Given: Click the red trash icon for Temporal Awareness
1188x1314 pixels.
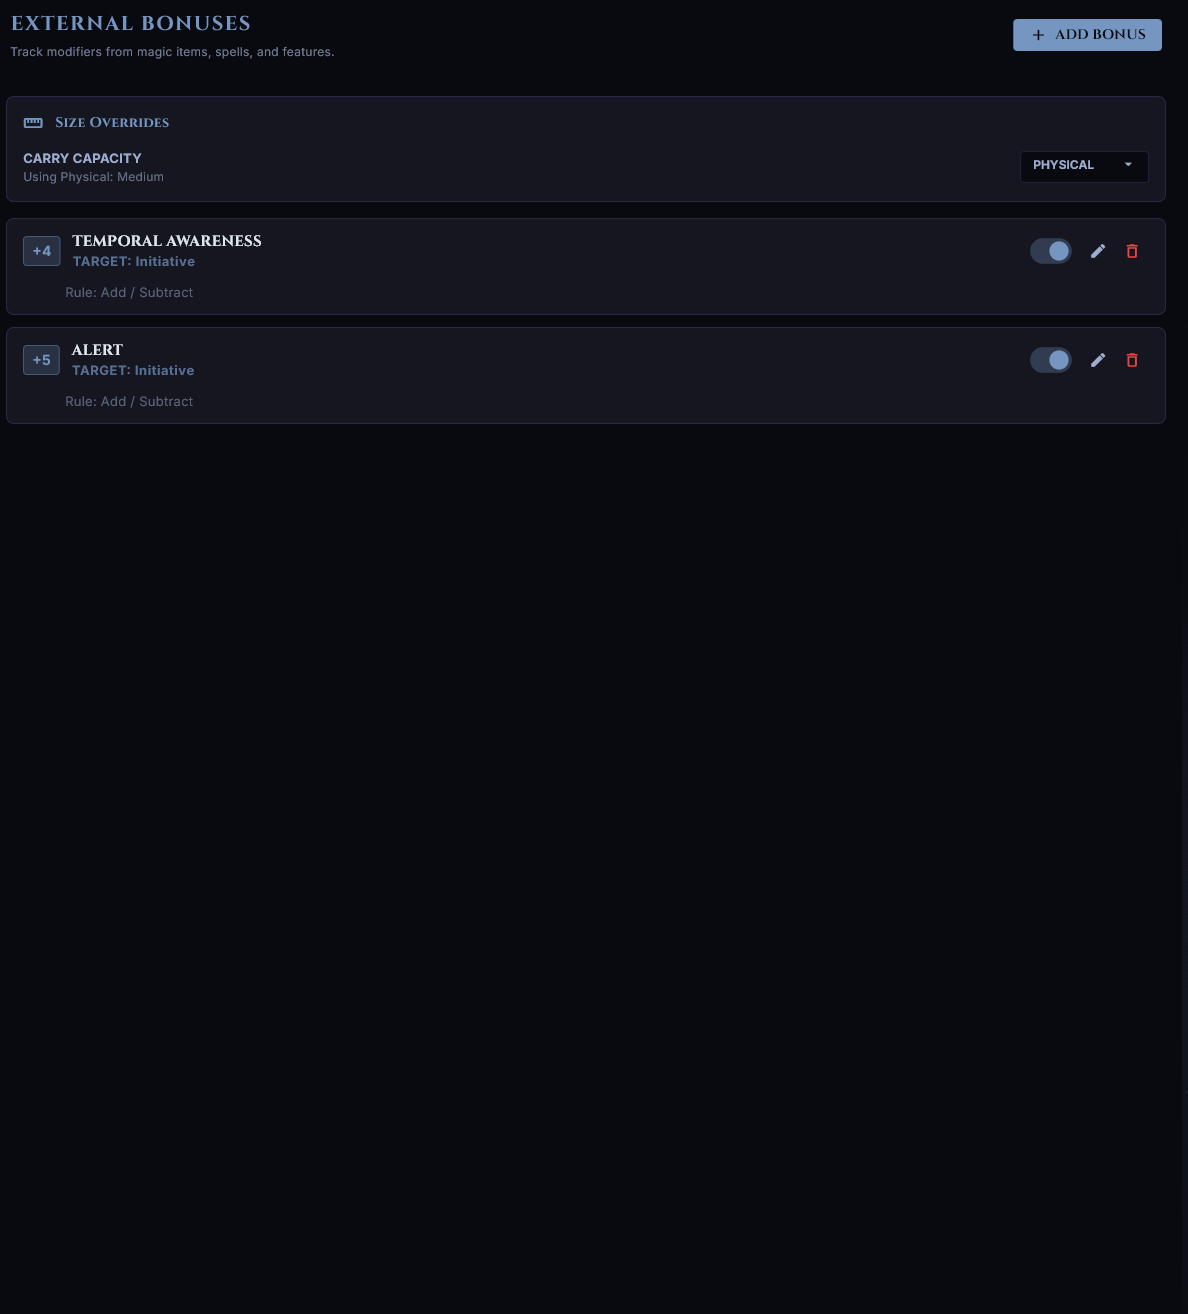Looking at the screenshot, I should [1132, 251].
